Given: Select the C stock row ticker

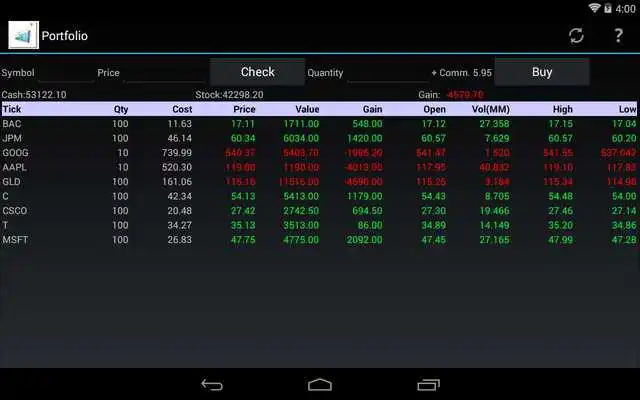Looking at the screenshot, I should tap(5, 196).
